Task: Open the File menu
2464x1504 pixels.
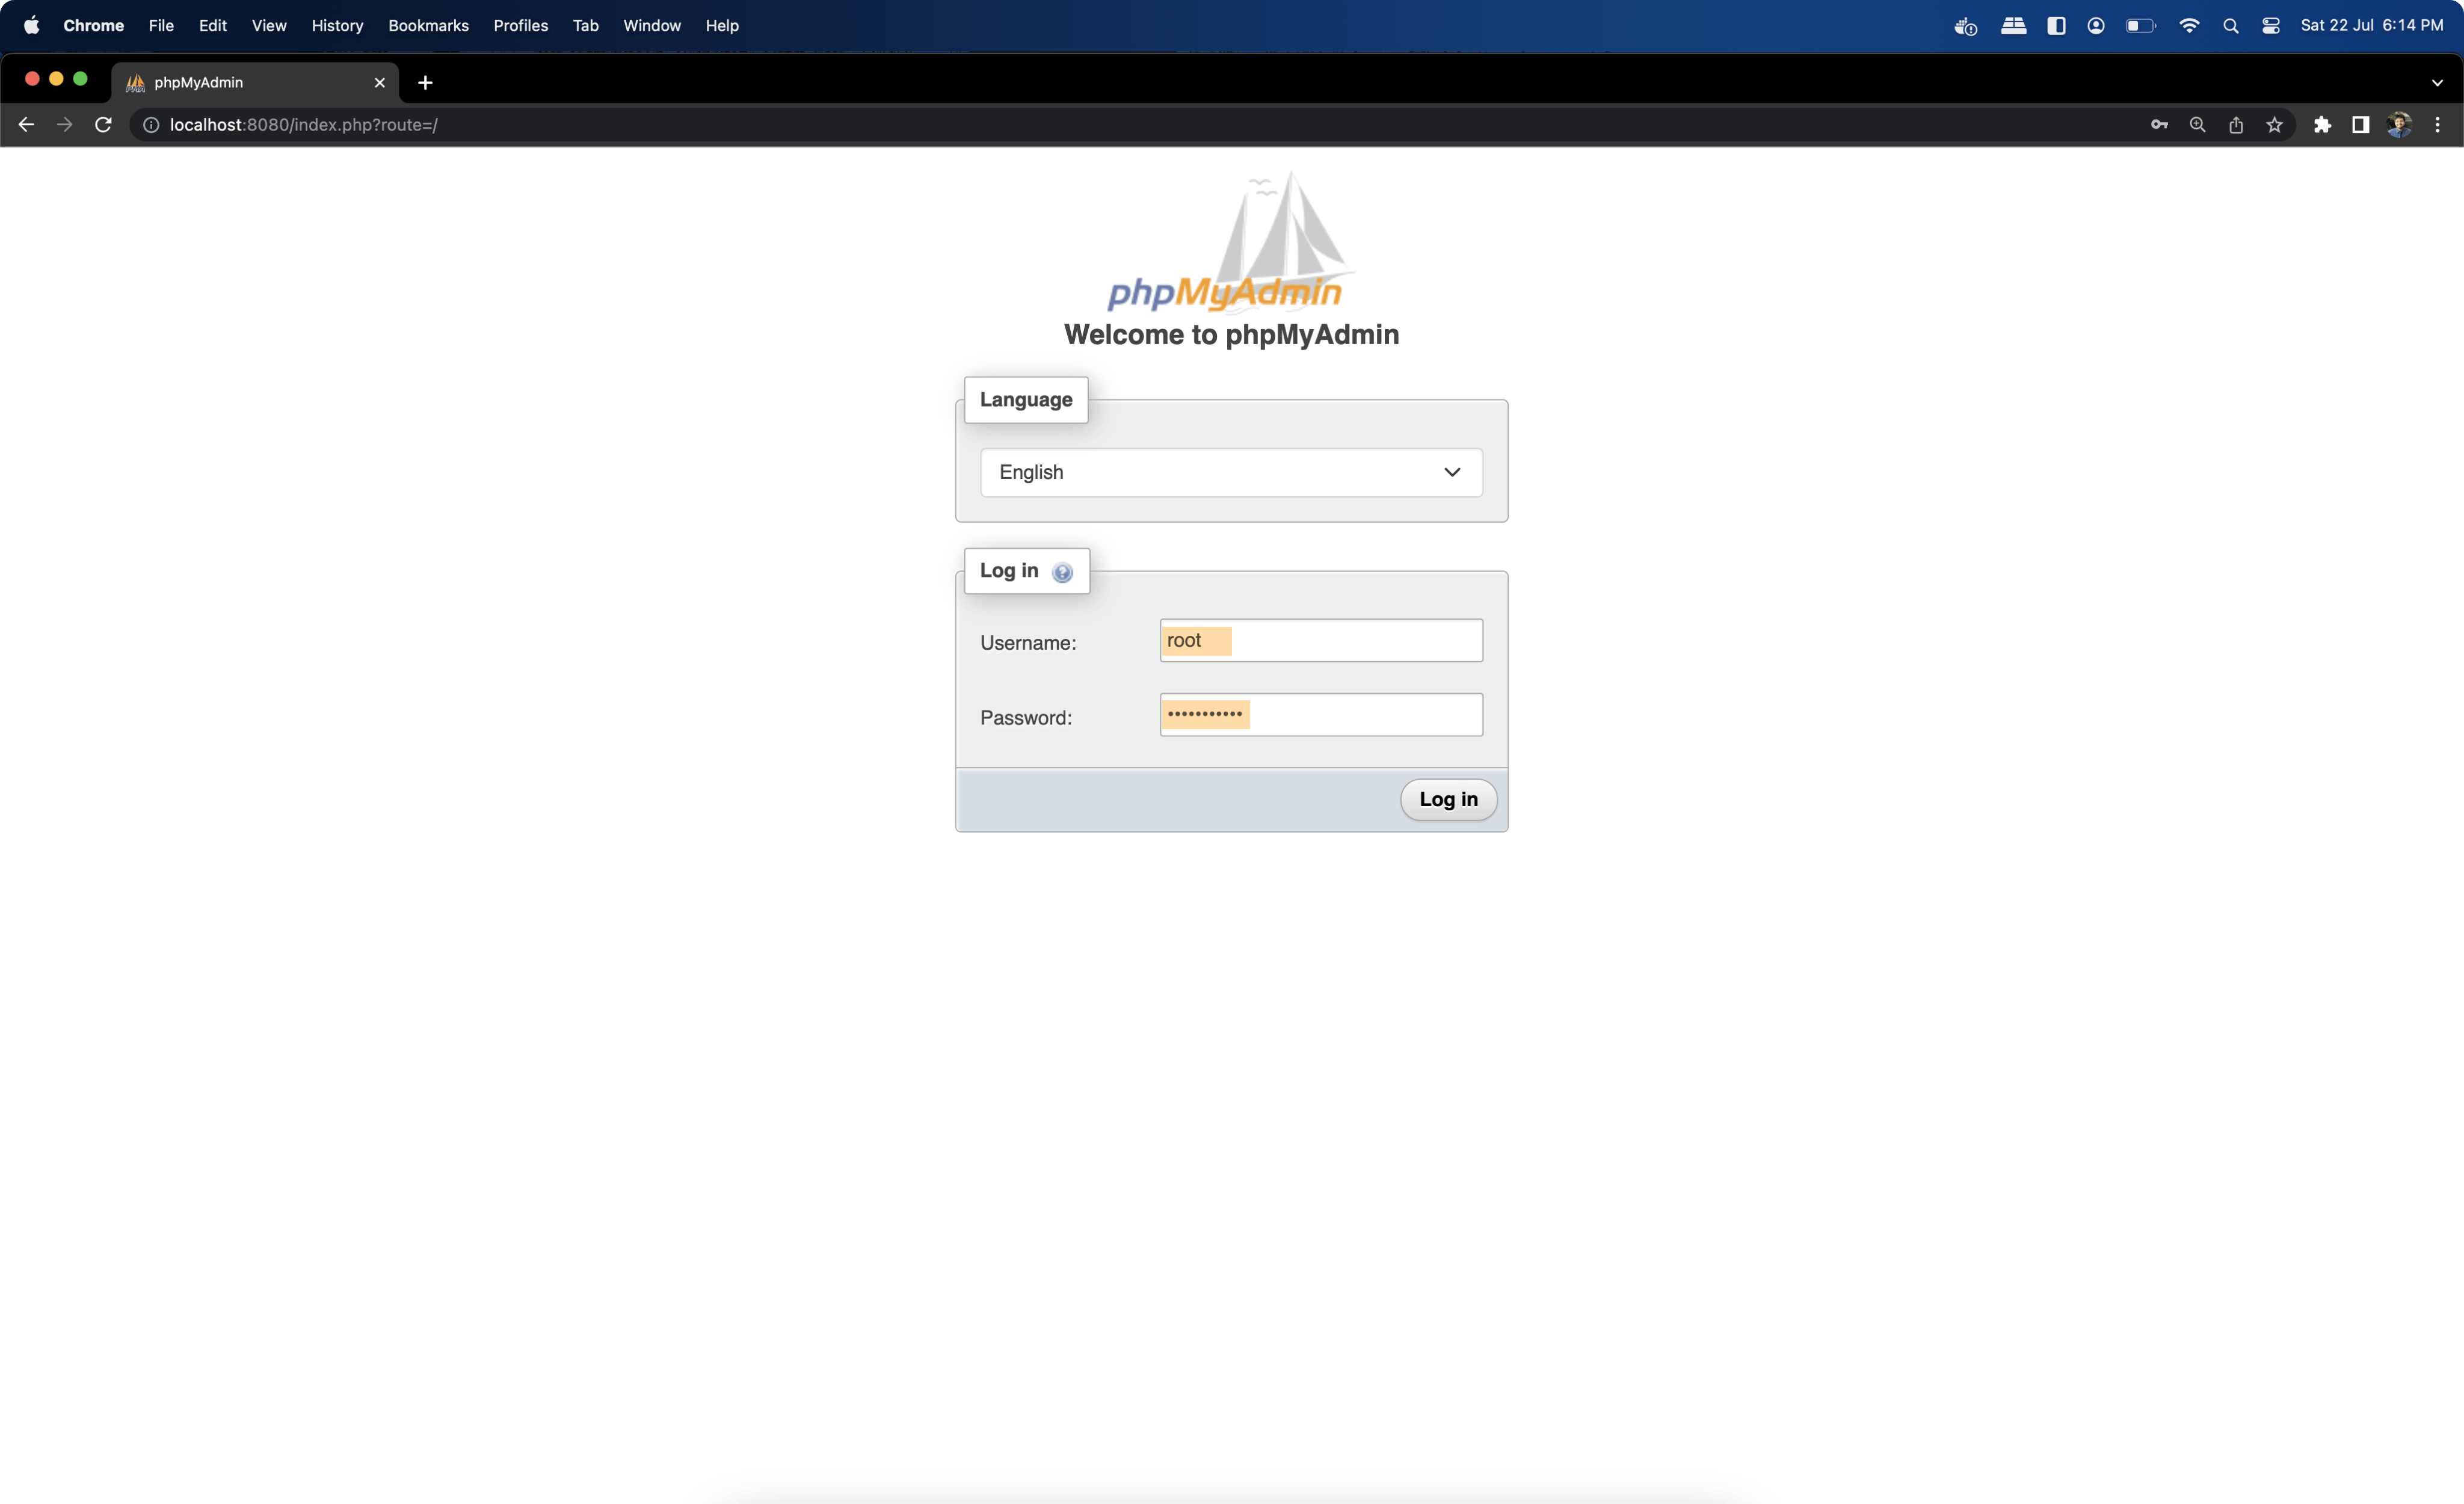Action: point(161,25)
